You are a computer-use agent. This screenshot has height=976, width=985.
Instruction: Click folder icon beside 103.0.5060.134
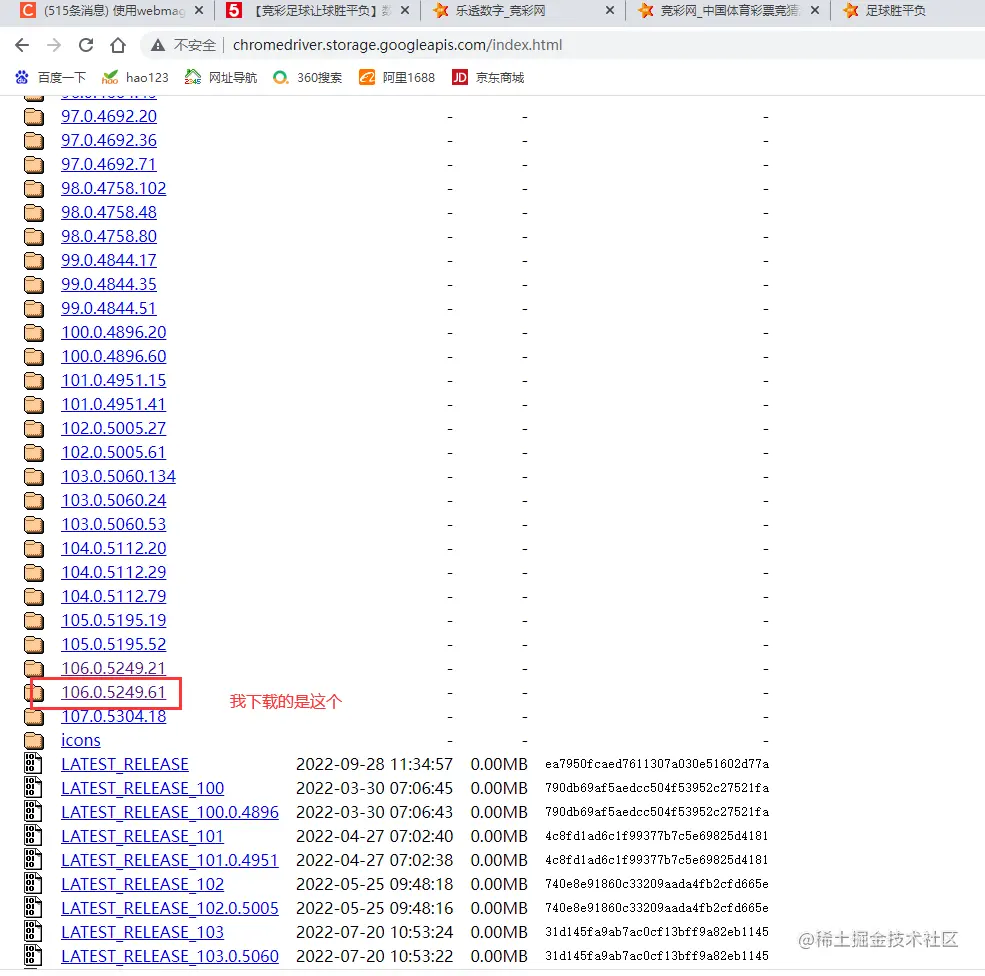[34, 477]
